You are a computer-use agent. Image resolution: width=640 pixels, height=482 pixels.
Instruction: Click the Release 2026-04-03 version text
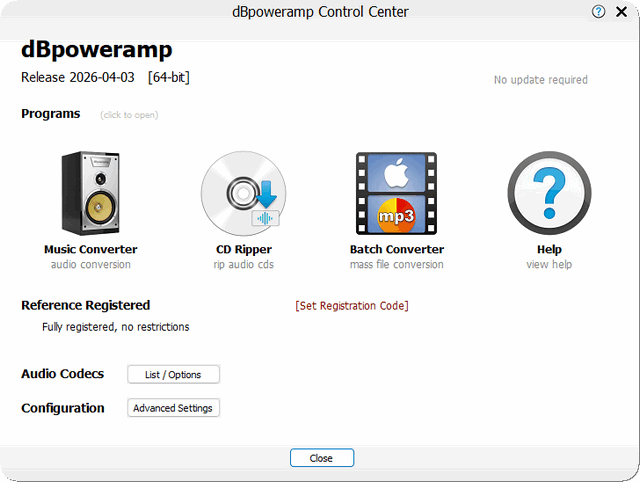[x=78, y=78]
